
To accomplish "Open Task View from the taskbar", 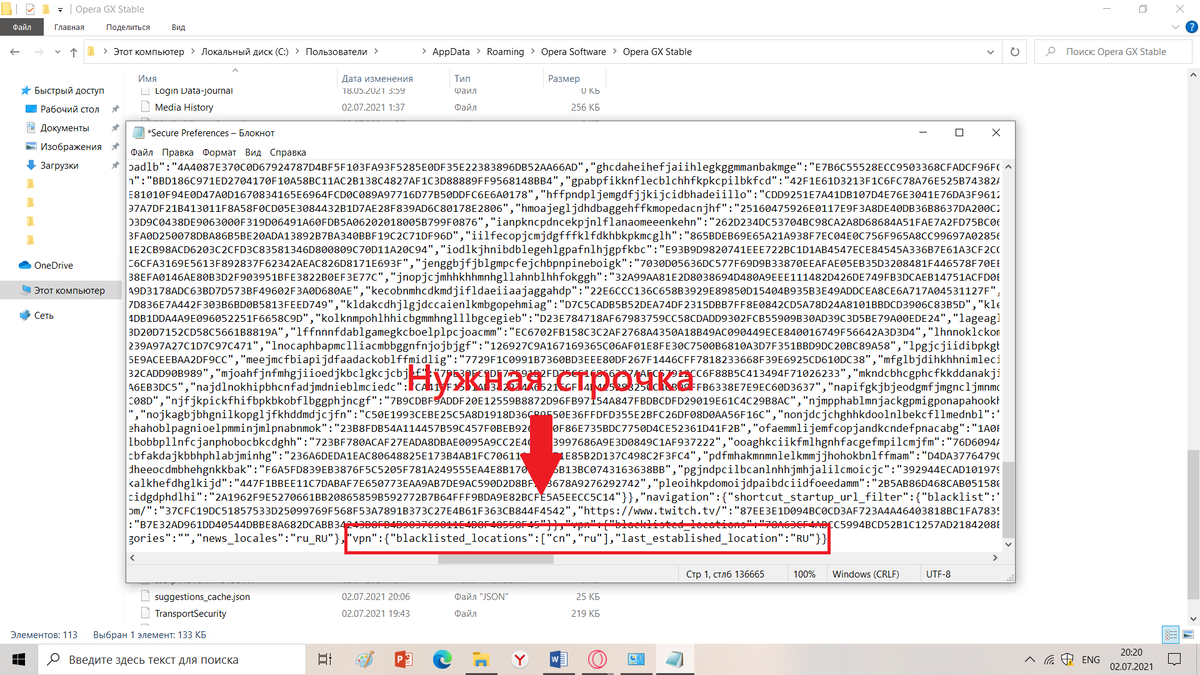I will (x=324, y=659).
